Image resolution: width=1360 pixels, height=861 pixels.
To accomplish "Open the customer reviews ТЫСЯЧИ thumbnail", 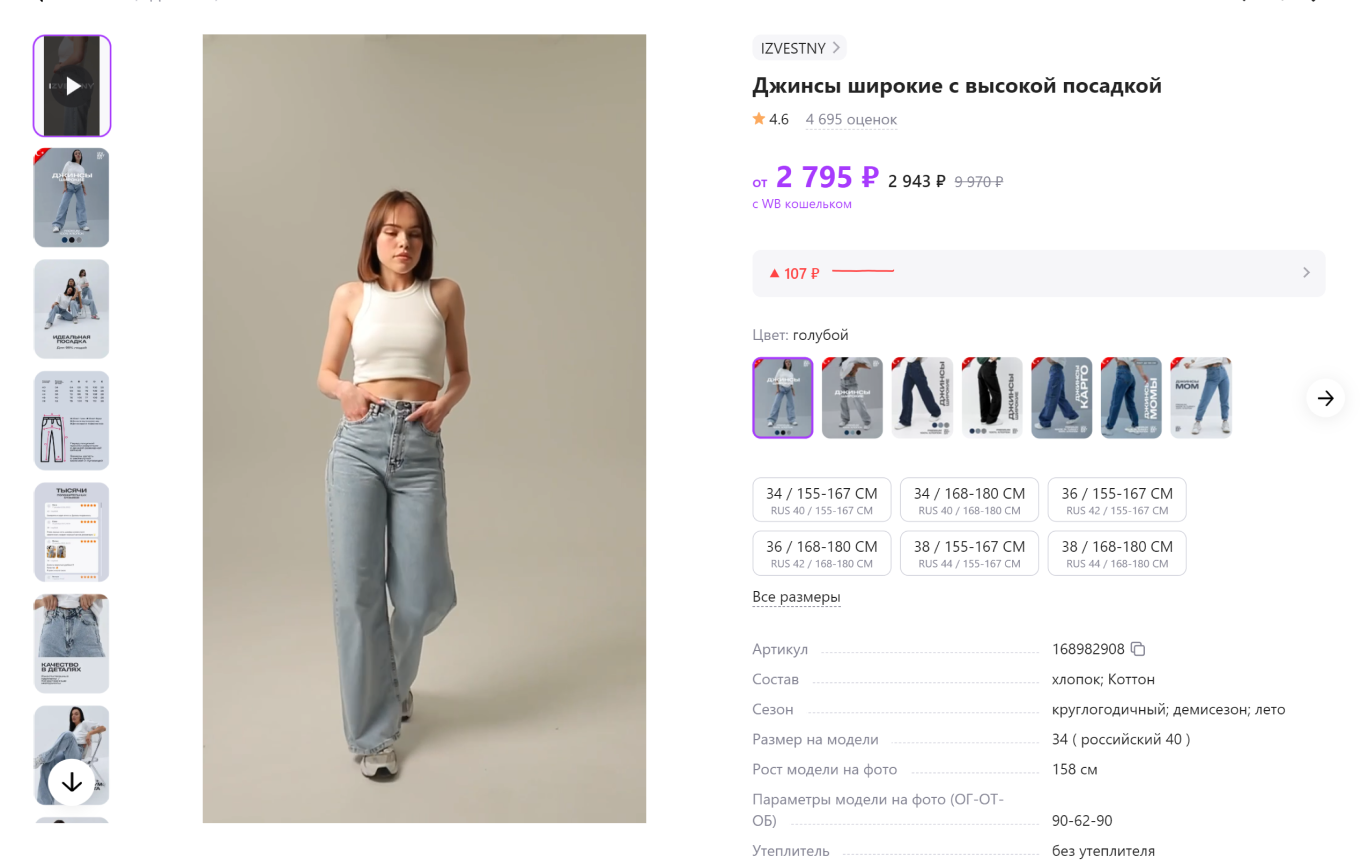I will click(72, 532).
